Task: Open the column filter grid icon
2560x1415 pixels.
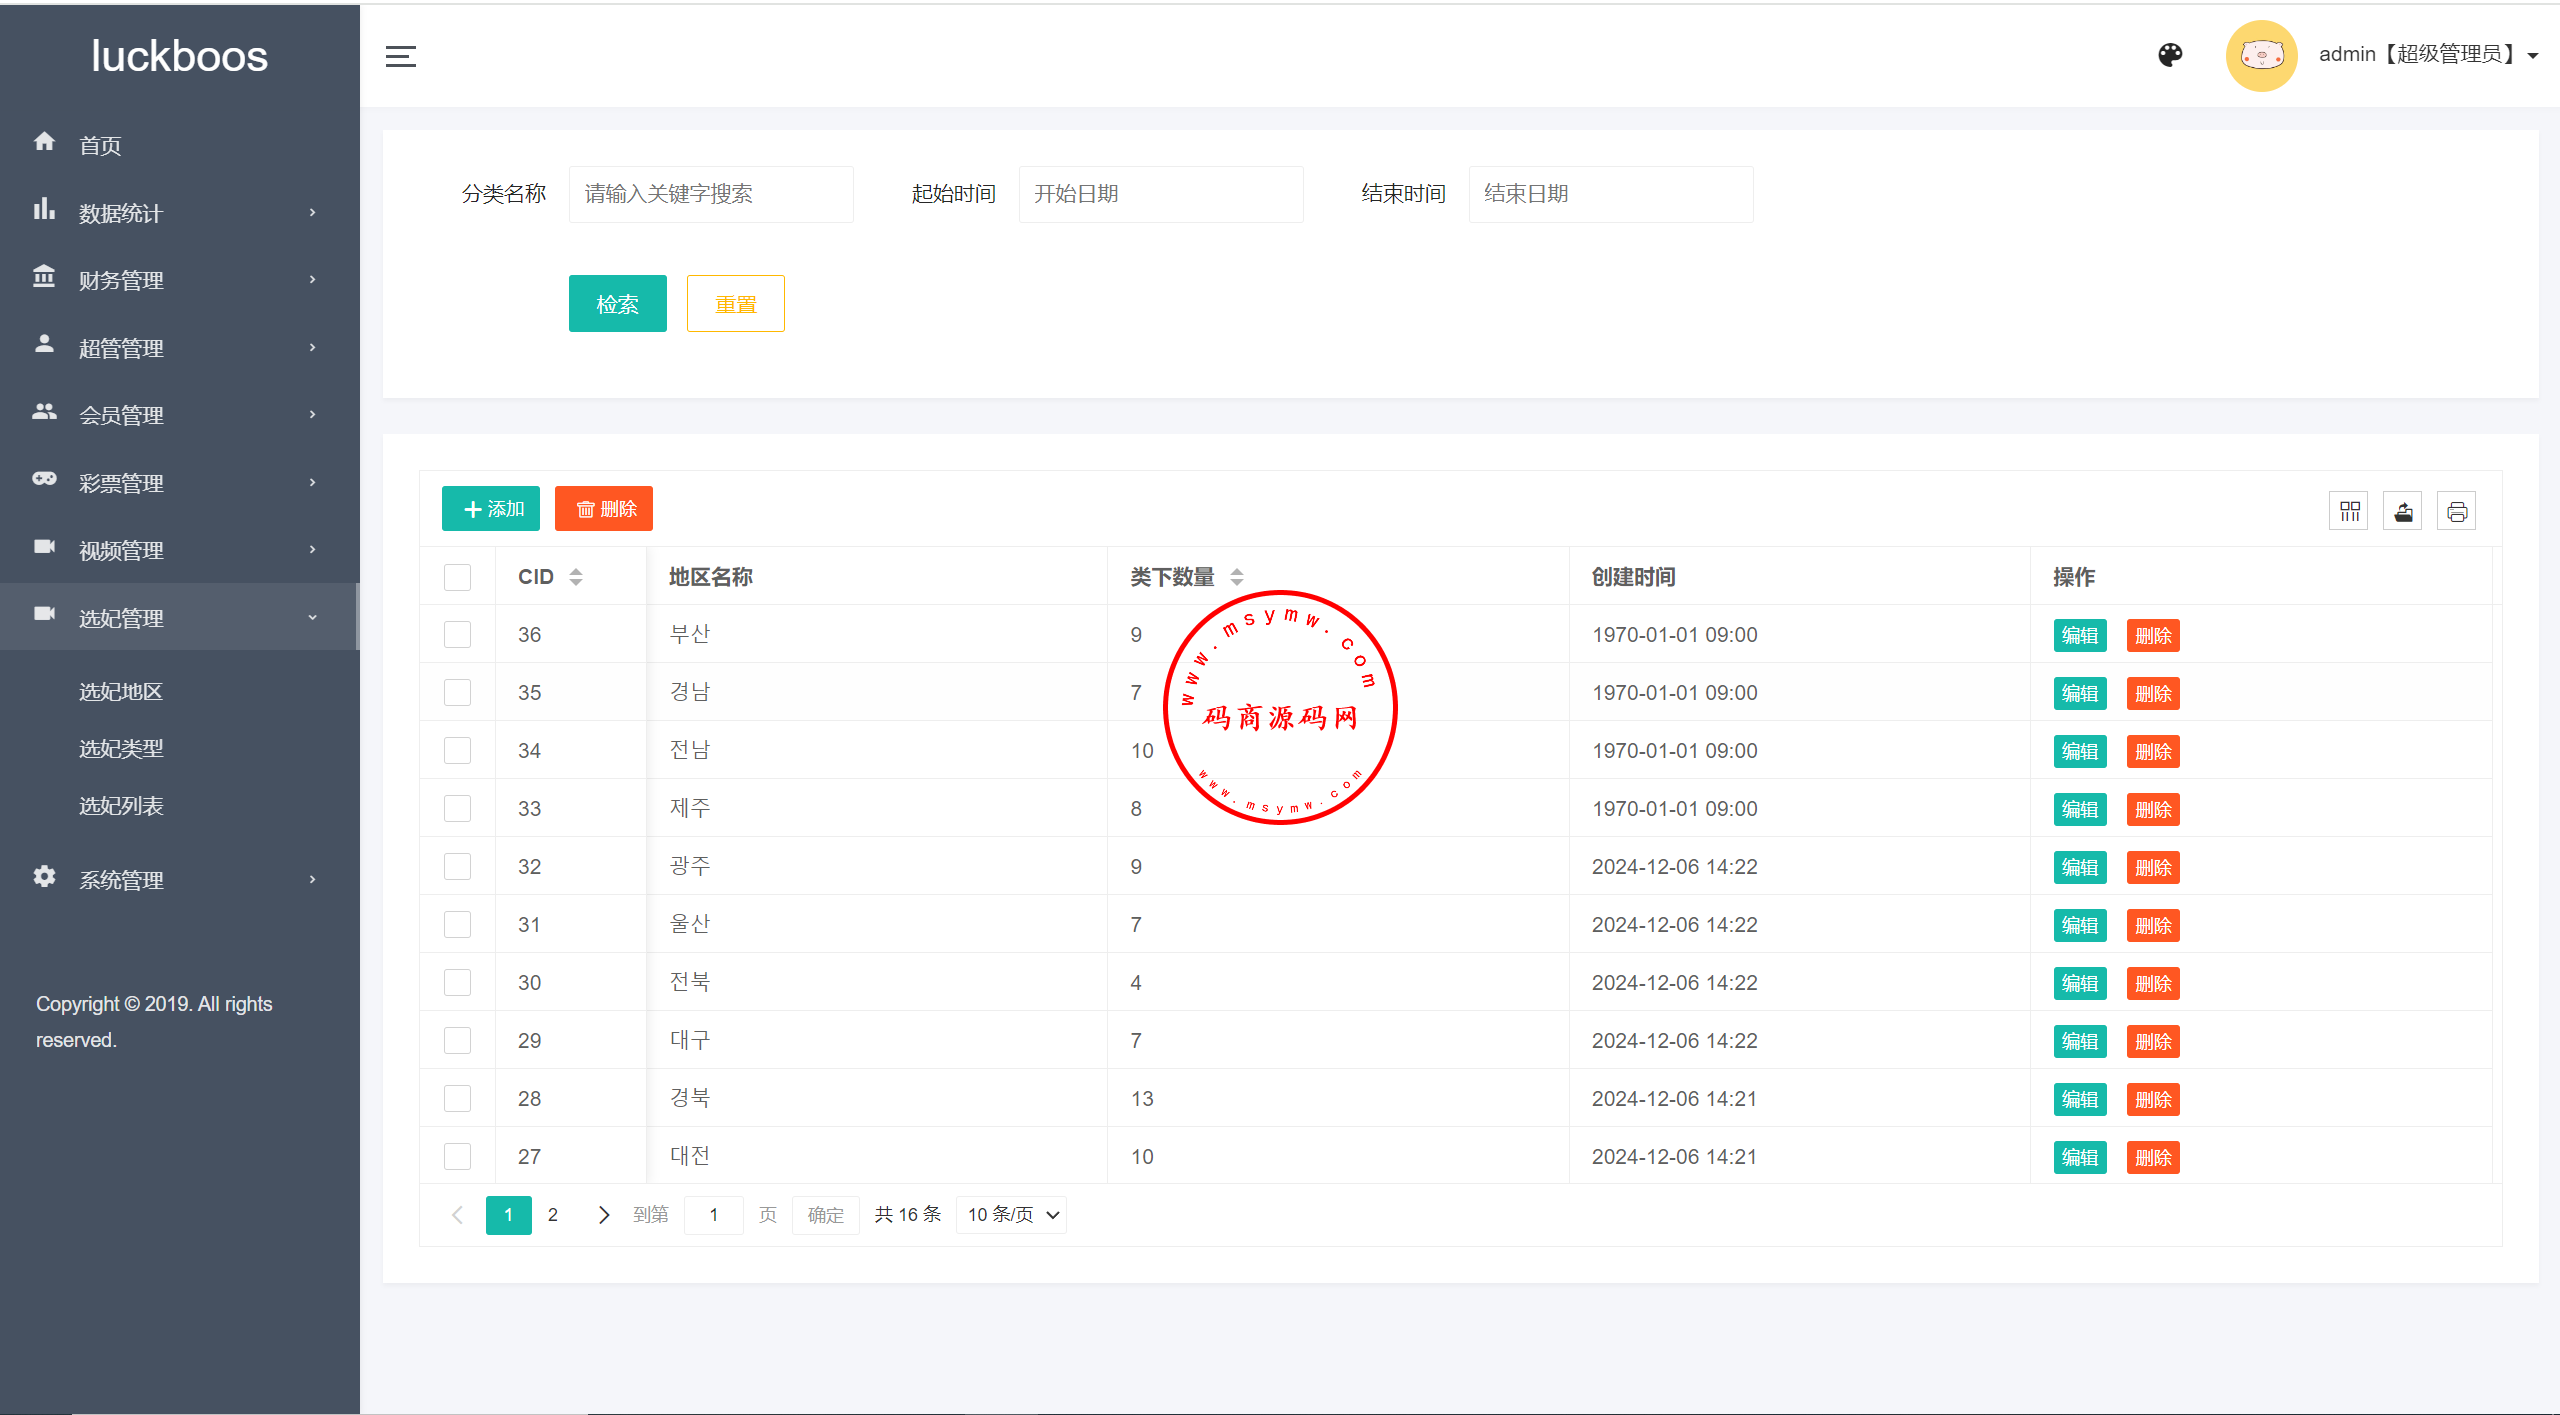Action: [x=2349, y=512]
